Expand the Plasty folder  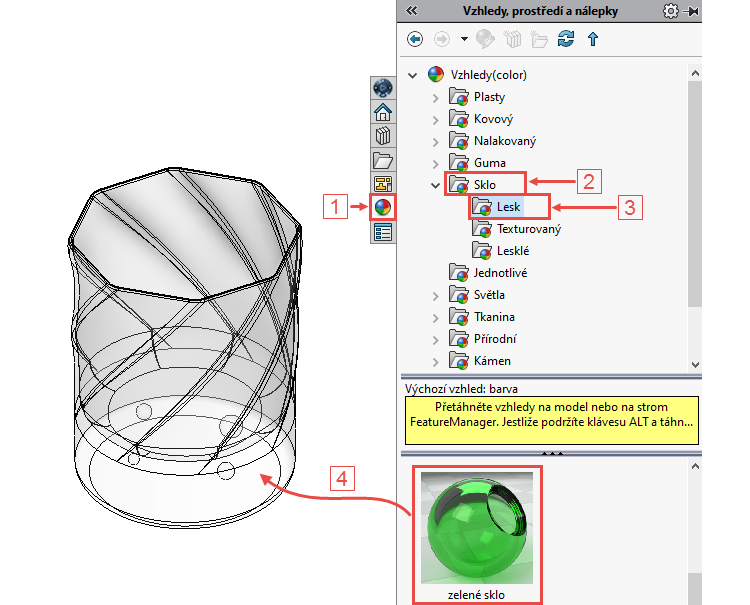(x=435, y=98)
